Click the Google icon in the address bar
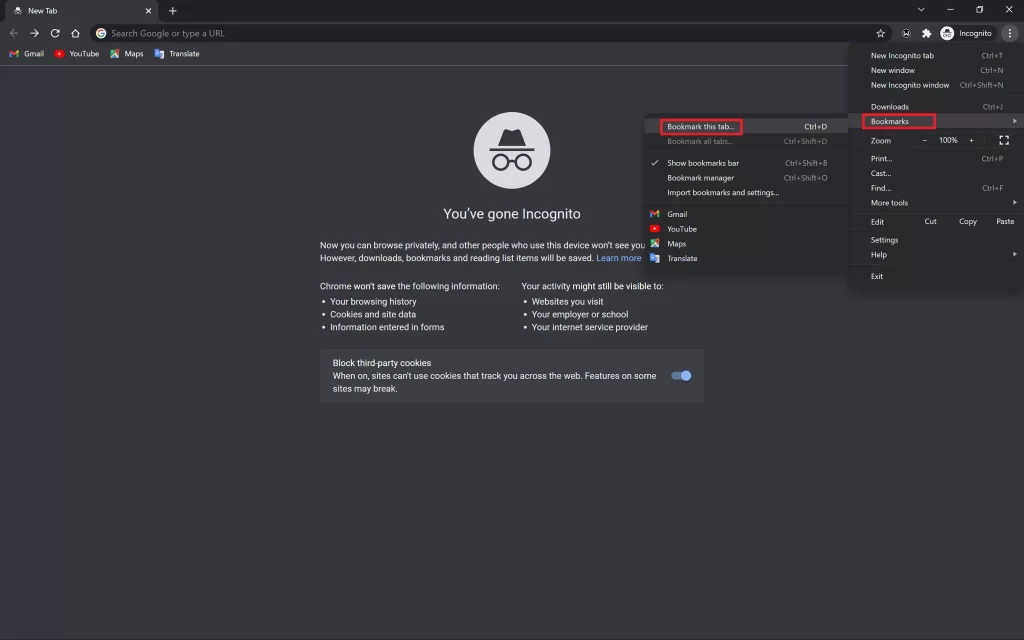The height and width of the screenshot is (640, 1024). (101, 33)
